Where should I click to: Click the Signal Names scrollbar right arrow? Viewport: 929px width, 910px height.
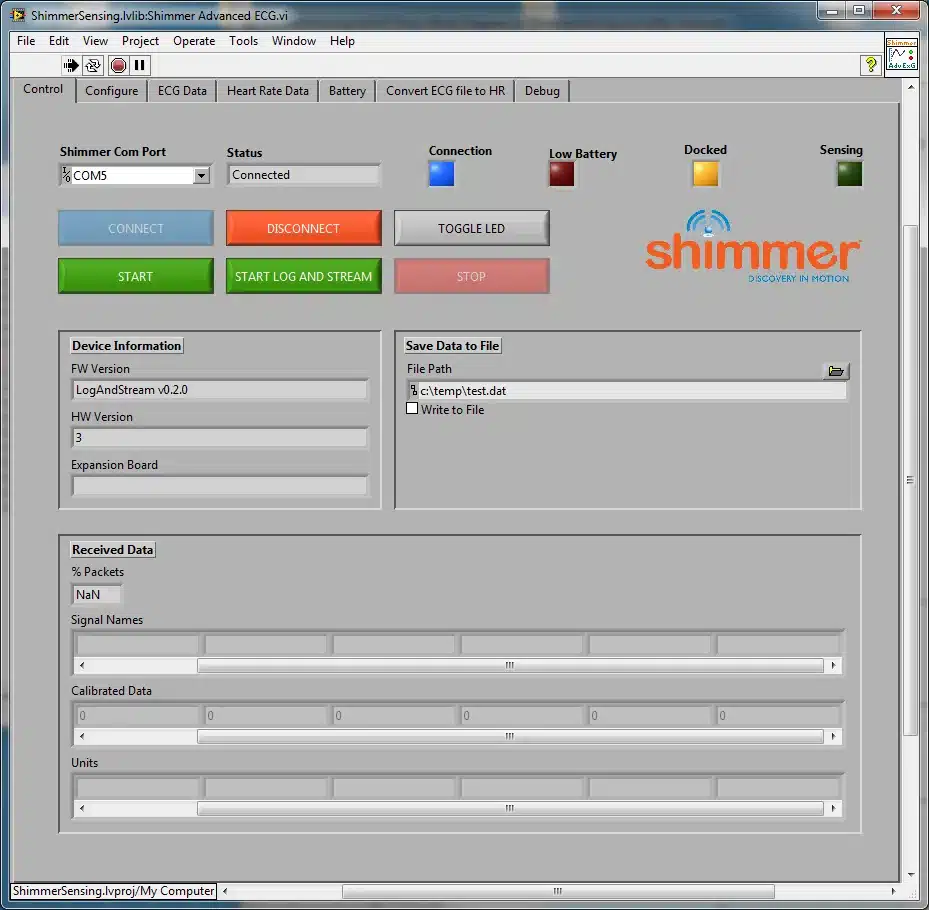coord(834,665)
